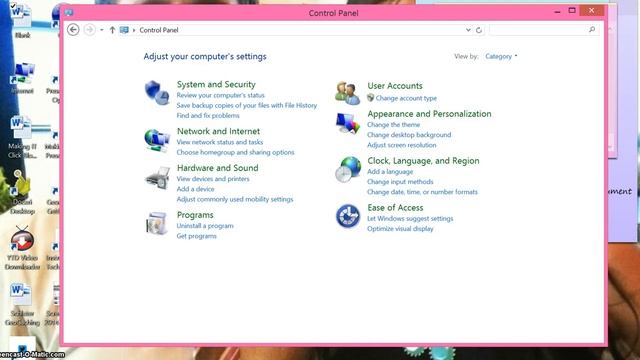
Task: Open Appearance and Personalization heading
Action: [429, 114]
